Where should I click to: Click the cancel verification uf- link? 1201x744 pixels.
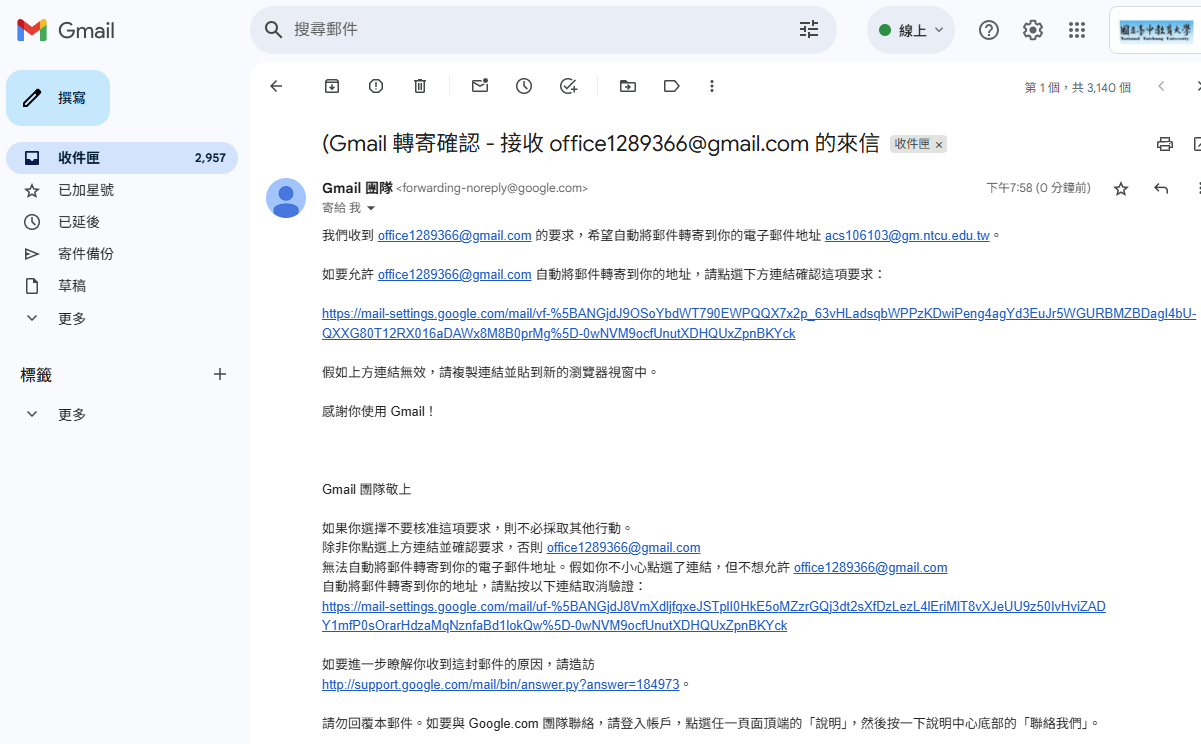click(714, 616)
